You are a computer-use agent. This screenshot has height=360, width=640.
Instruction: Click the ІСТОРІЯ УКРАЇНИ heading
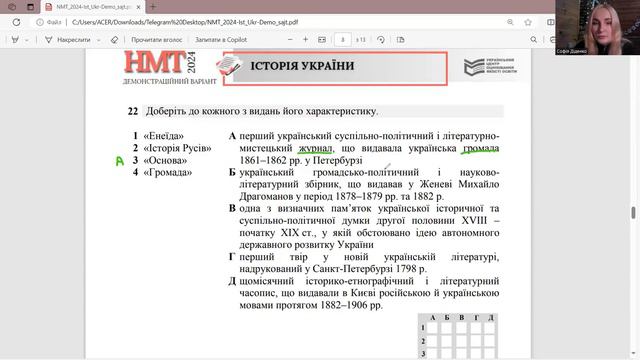[302, 66]
